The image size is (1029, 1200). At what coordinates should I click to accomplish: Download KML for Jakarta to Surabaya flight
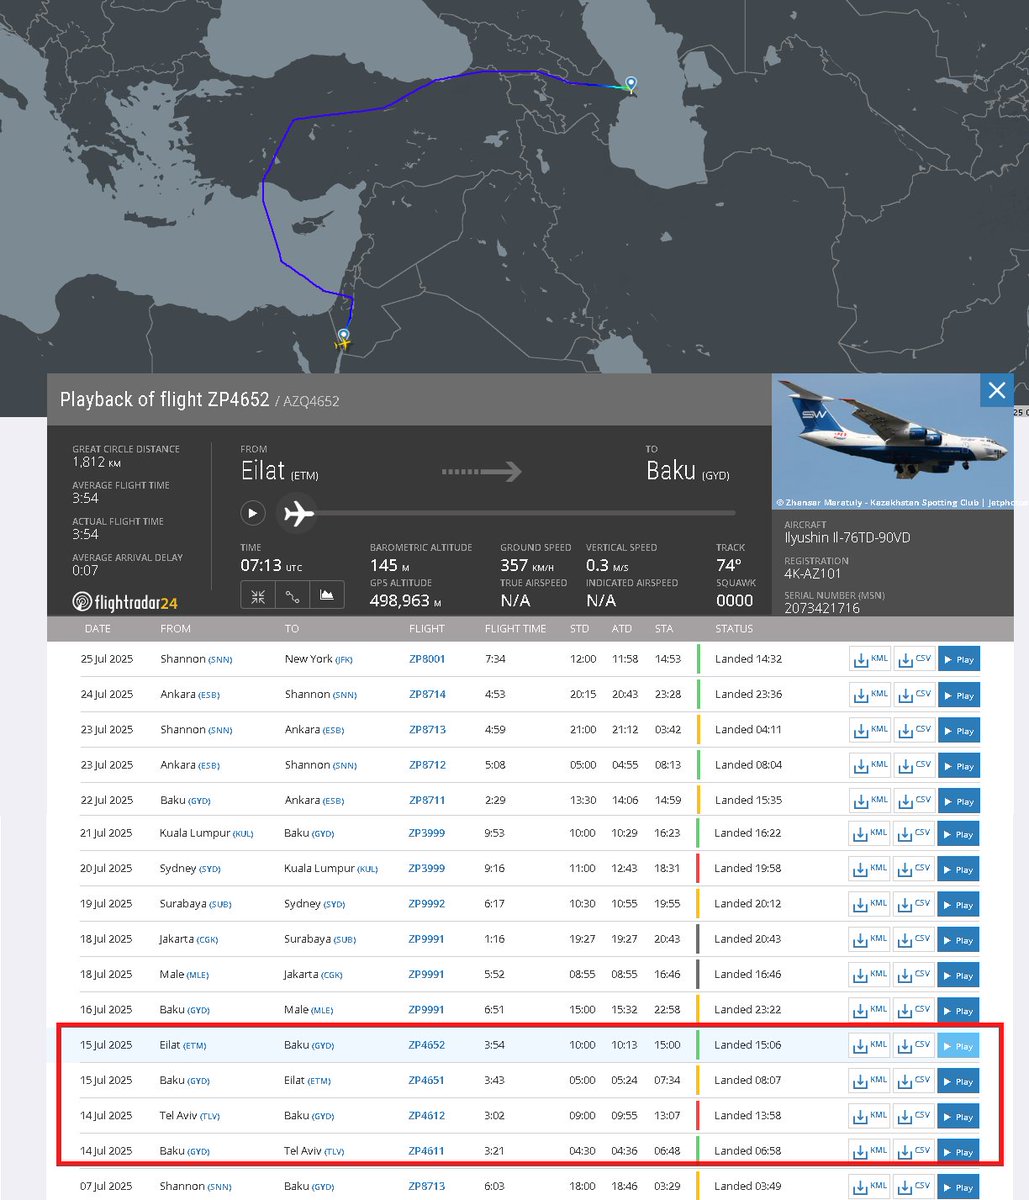(x=869, y=940)
